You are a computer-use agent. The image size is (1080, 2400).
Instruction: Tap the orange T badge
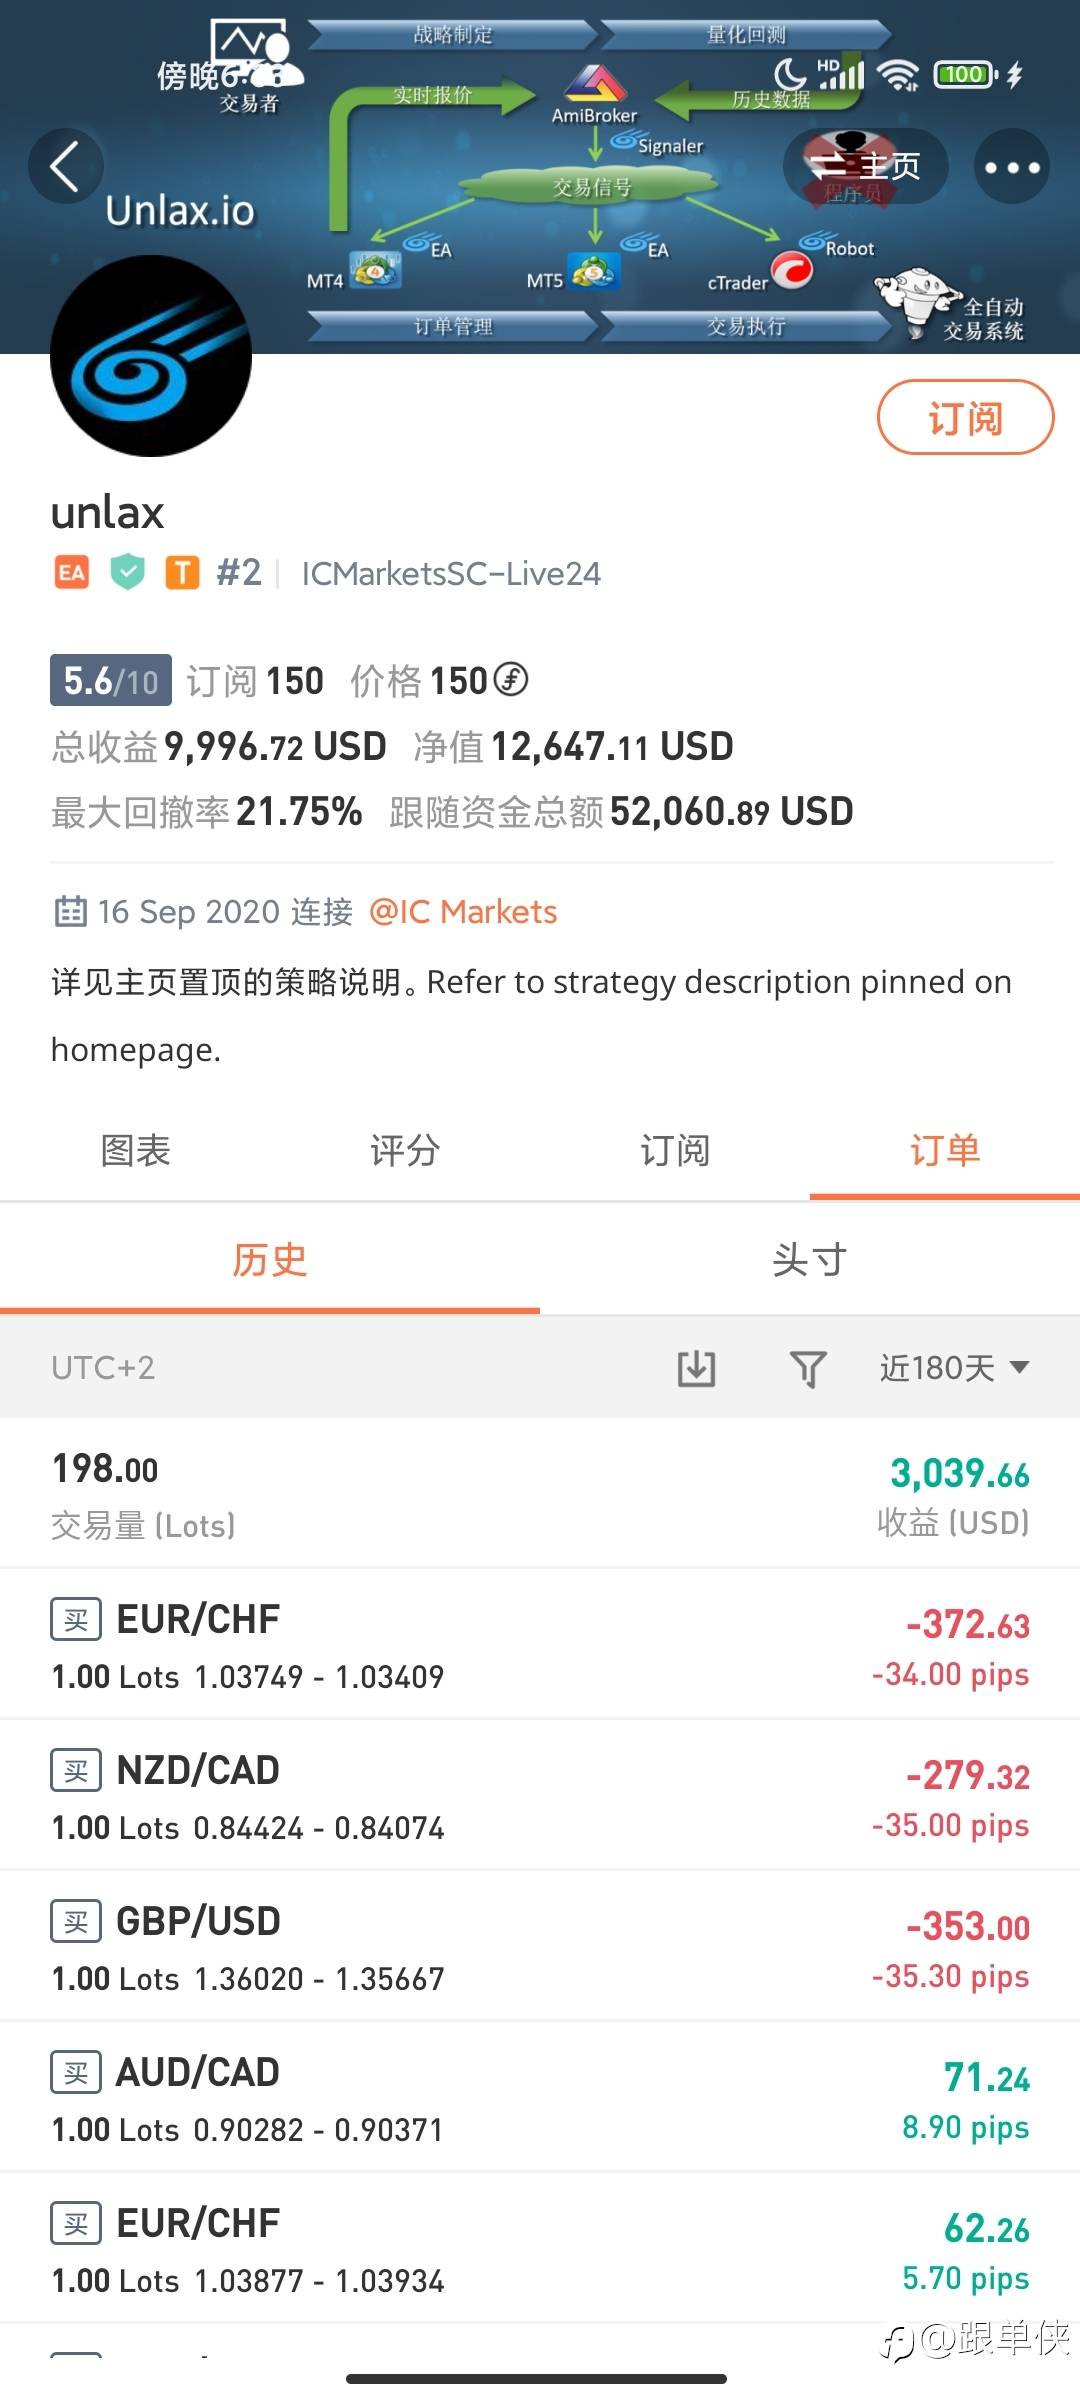pyautogui.click(x=182, y=573)
